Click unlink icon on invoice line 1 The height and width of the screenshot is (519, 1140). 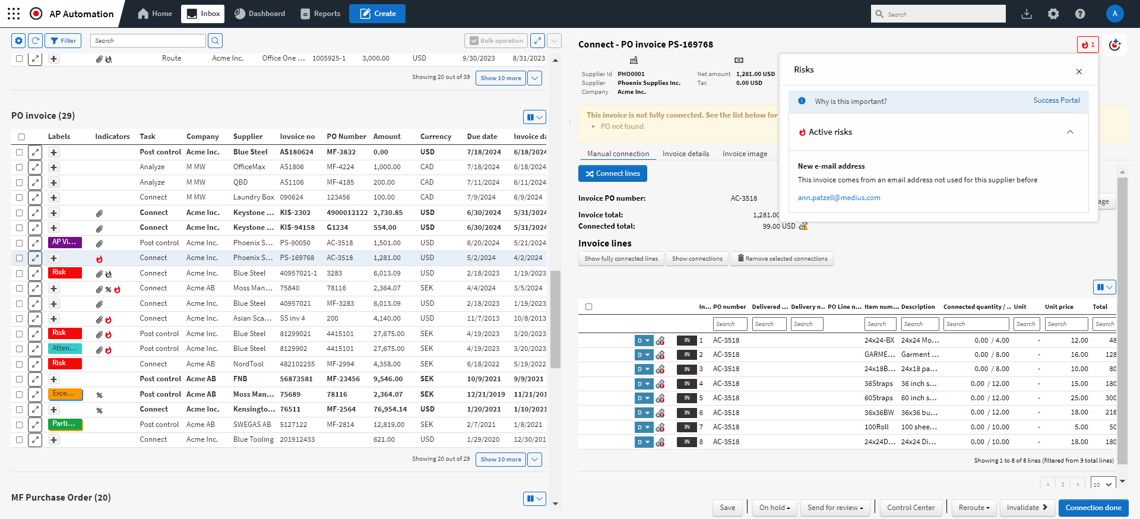pyautogui.click(x=660, y=340)
